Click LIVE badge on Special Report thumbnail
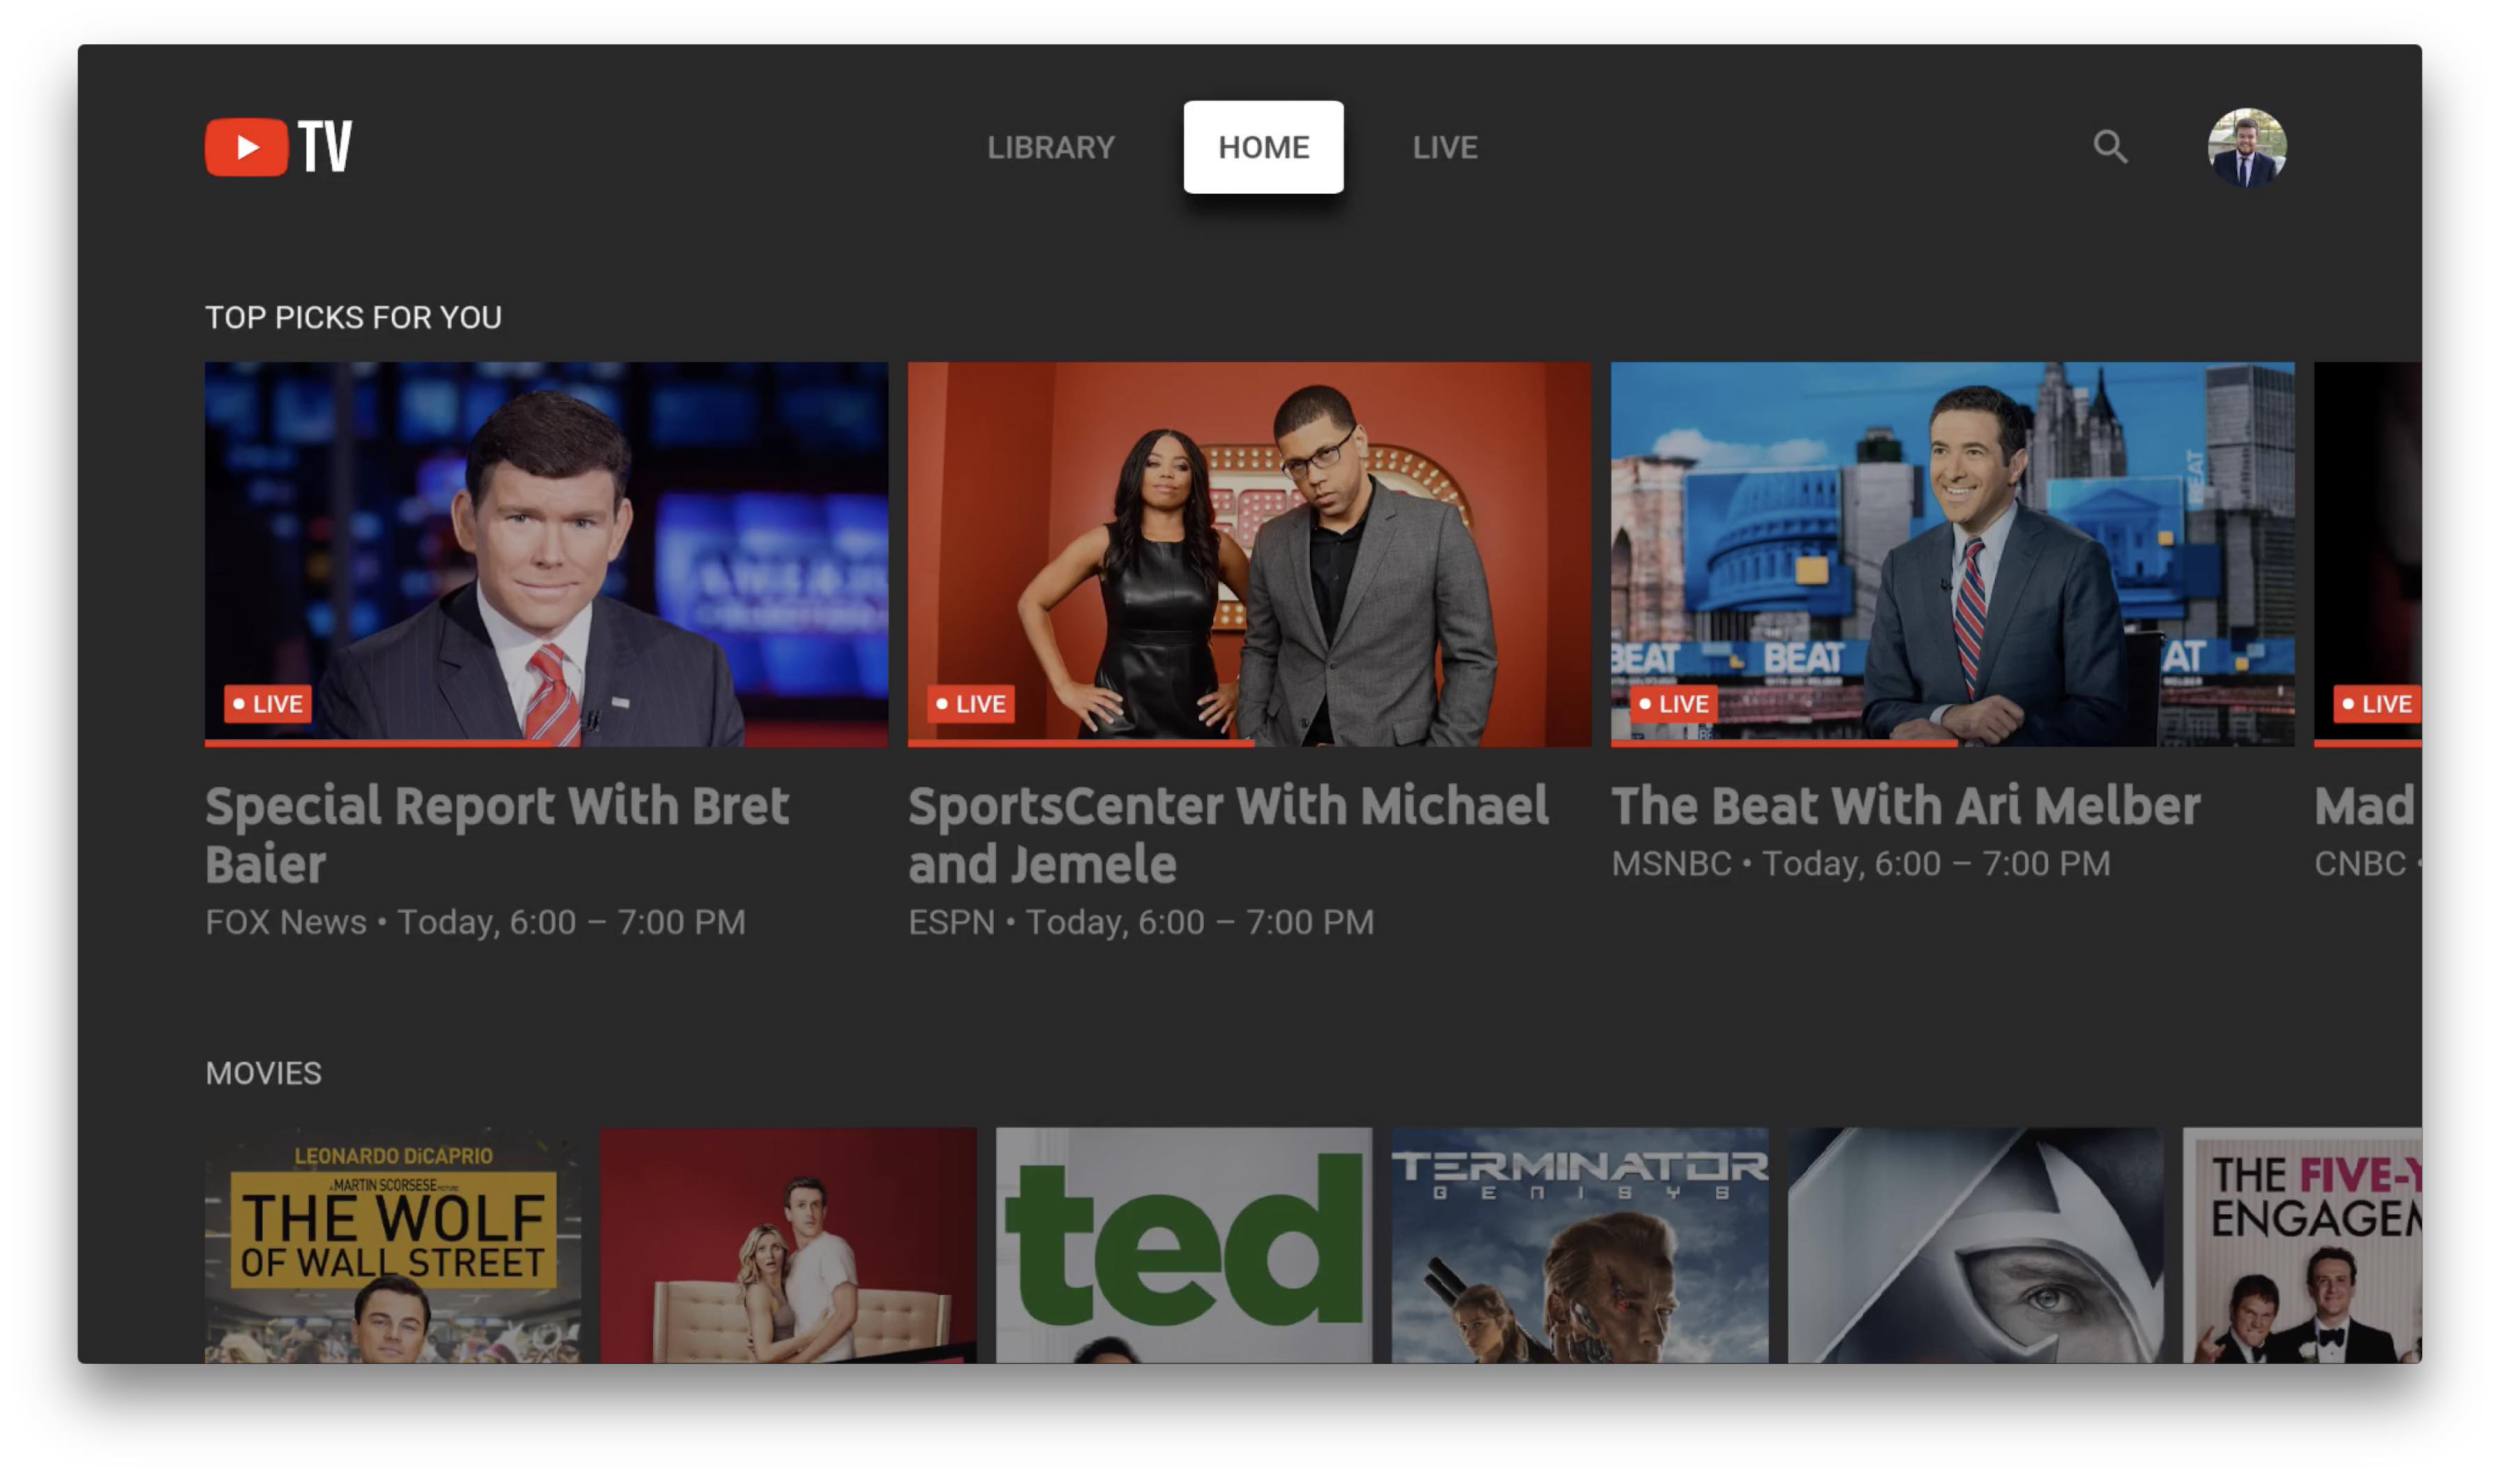Screen dimensions: 2500x1475 [268, 704]
